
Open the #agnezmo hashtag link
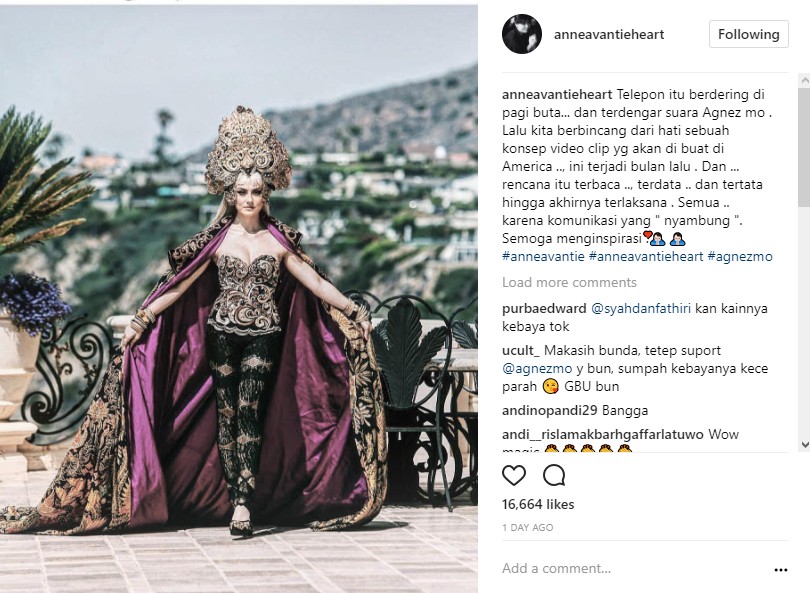pos(740,257)
